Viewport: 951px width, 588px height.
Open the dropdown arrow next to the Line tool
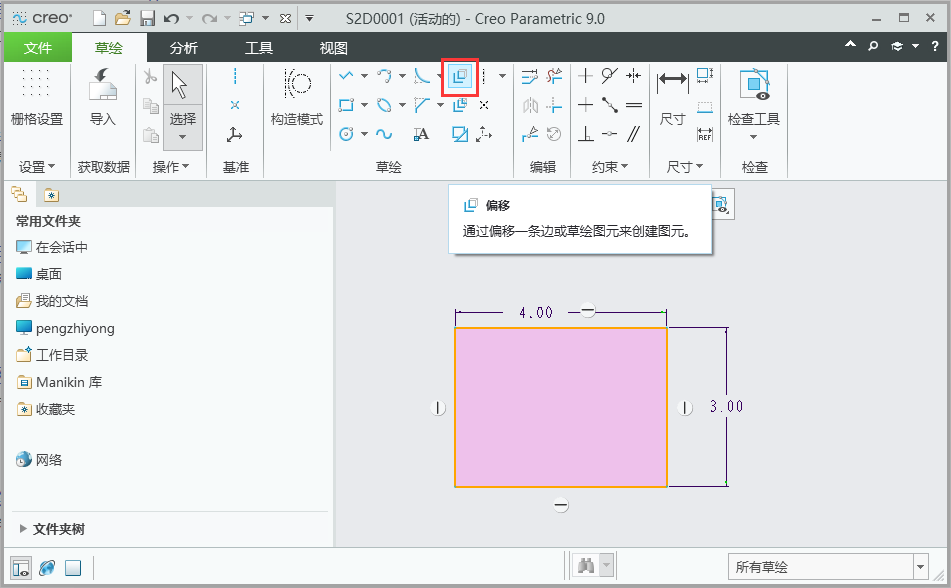[364, 76]
